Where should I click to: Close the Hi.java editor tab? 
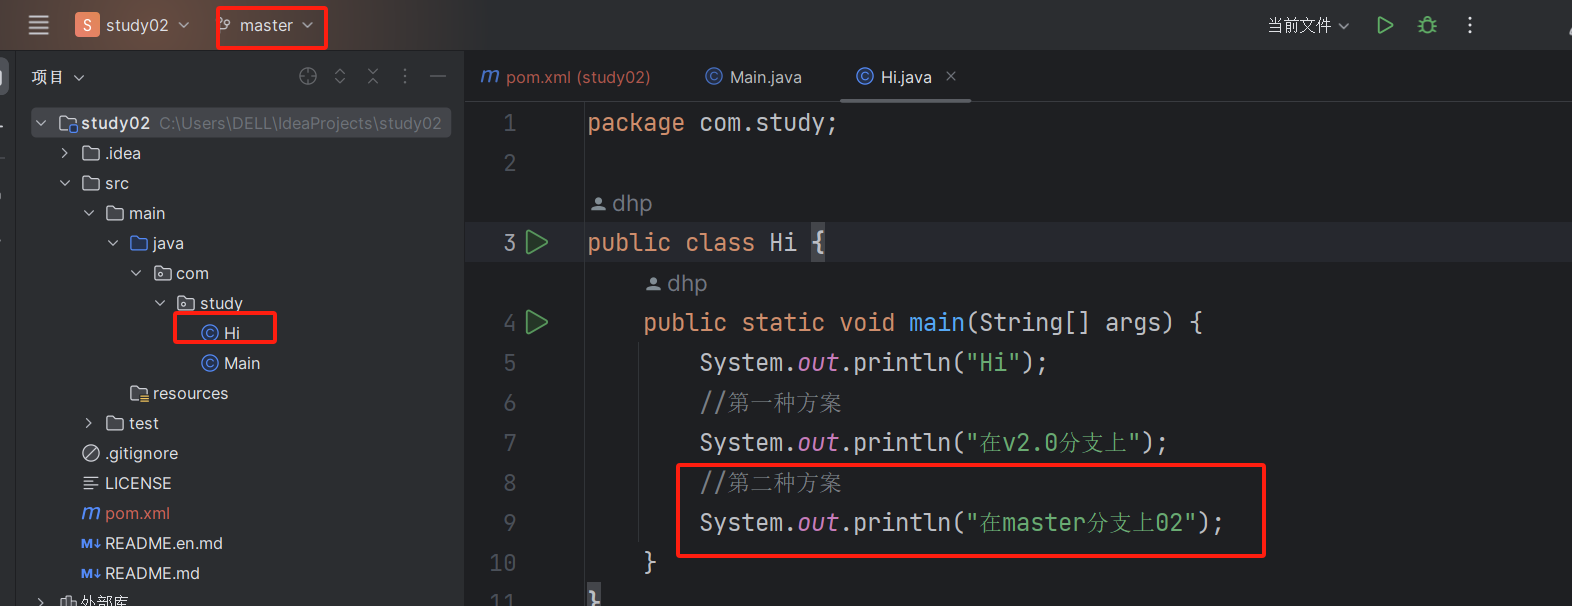point(951,76)
